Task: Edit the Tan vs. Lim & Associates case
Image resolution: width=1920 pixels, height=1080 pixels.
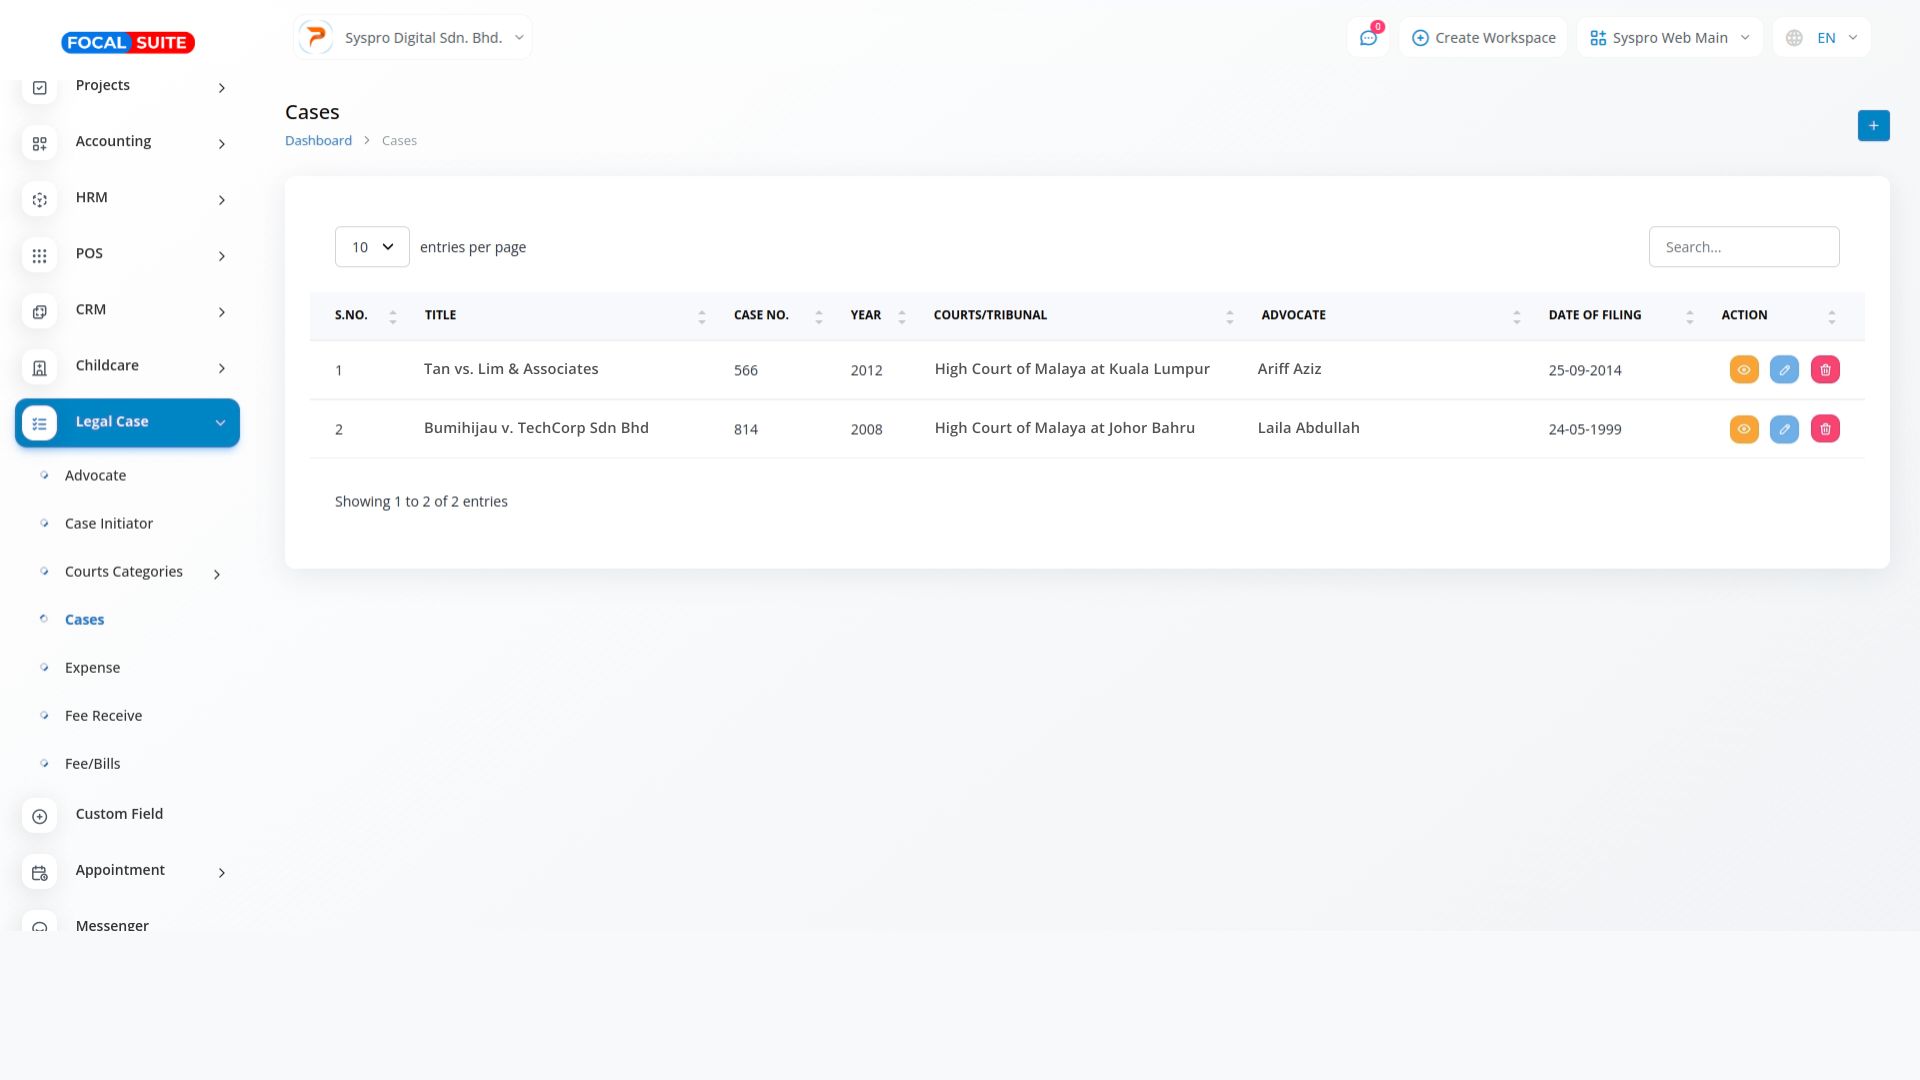Action: tap(1784, 370)
